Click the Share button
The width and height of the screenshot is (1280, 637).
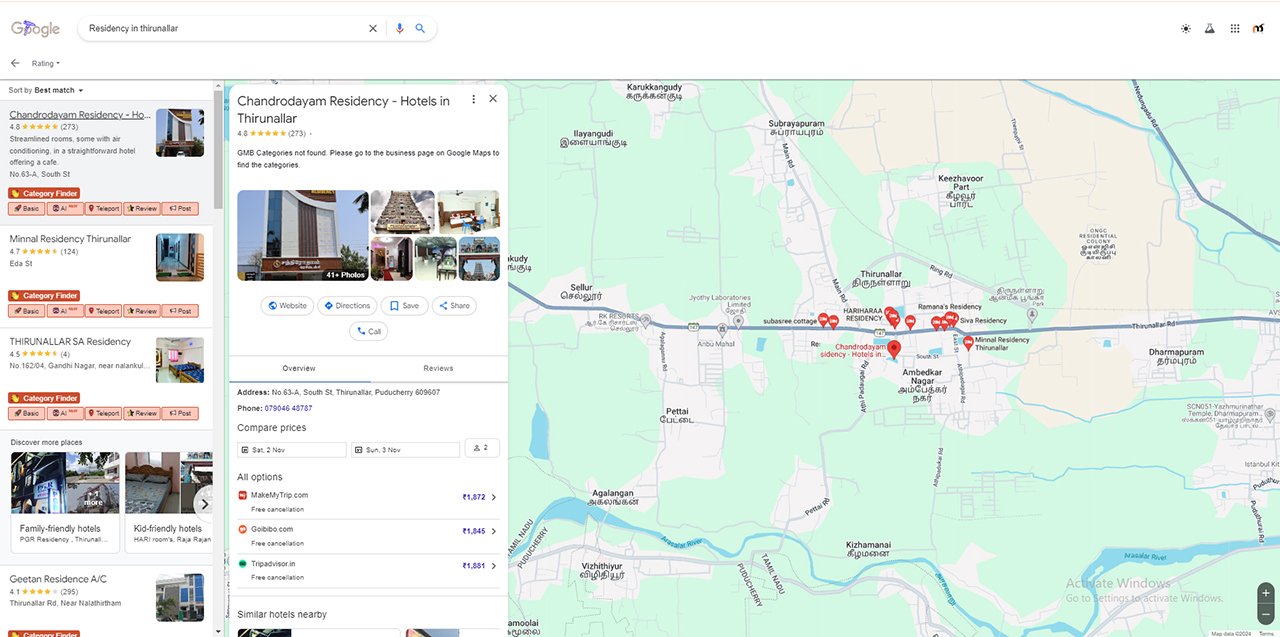[454, 306]
